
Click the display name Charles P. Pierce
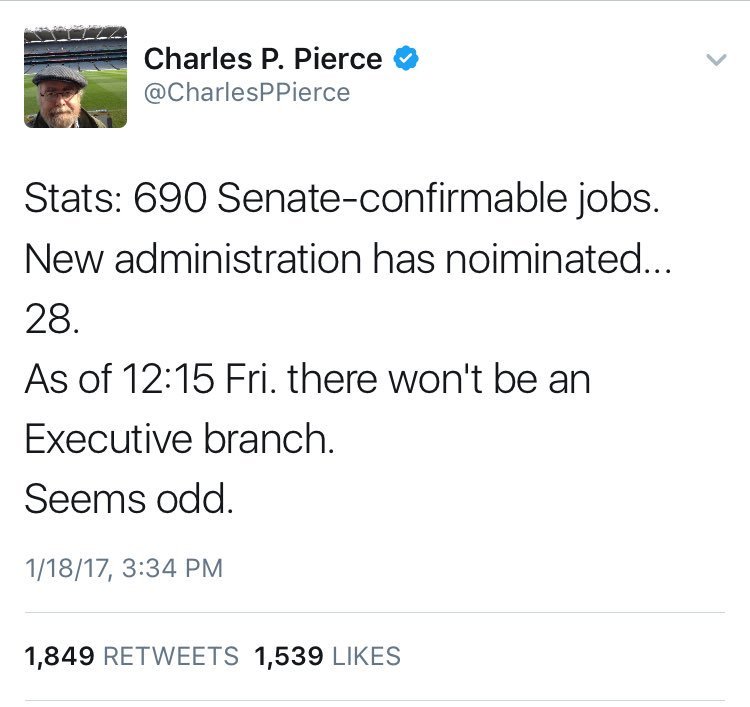(x=263, y=59)
